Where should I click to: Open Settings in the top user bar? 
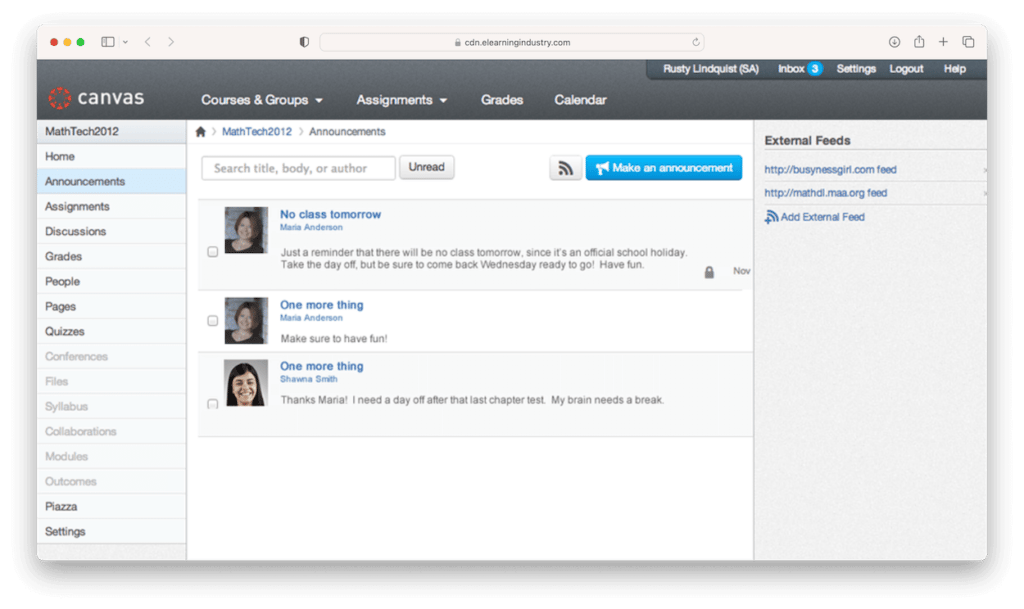856,69
